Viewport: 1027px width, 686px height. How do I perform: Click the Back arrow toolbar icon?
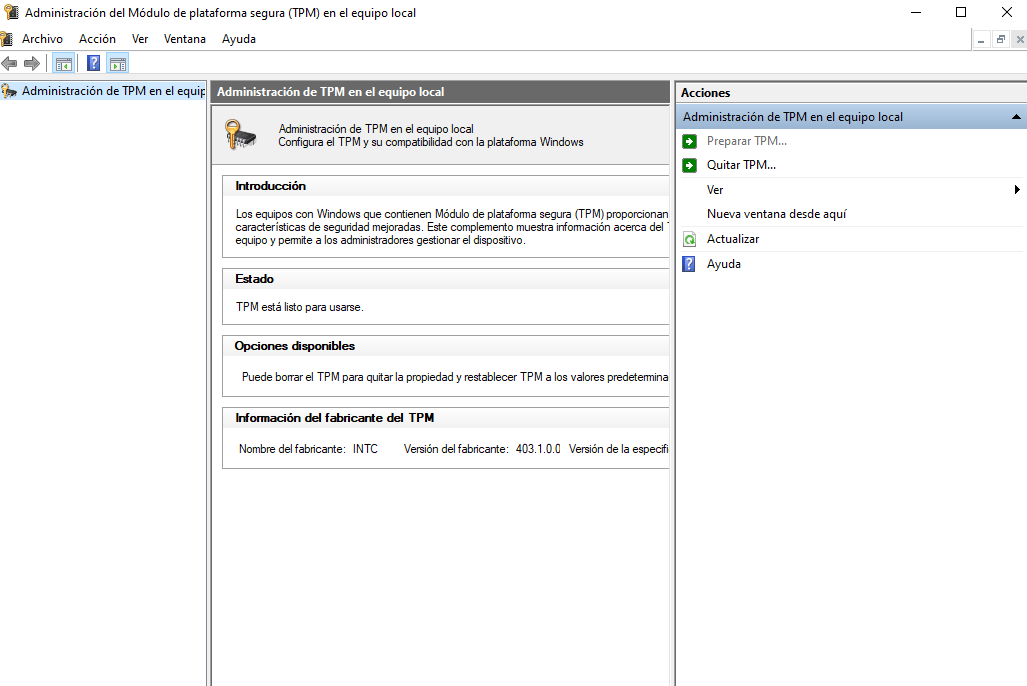[x=9, y=64]
